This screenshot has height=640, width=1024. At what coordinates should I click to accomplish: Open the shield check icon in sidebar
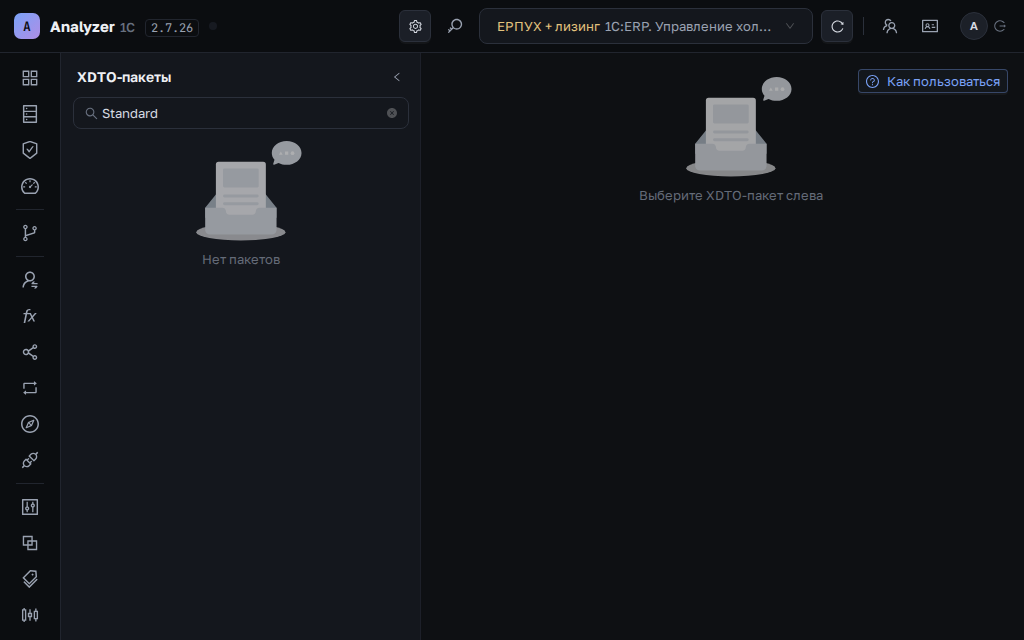(30, 150)
